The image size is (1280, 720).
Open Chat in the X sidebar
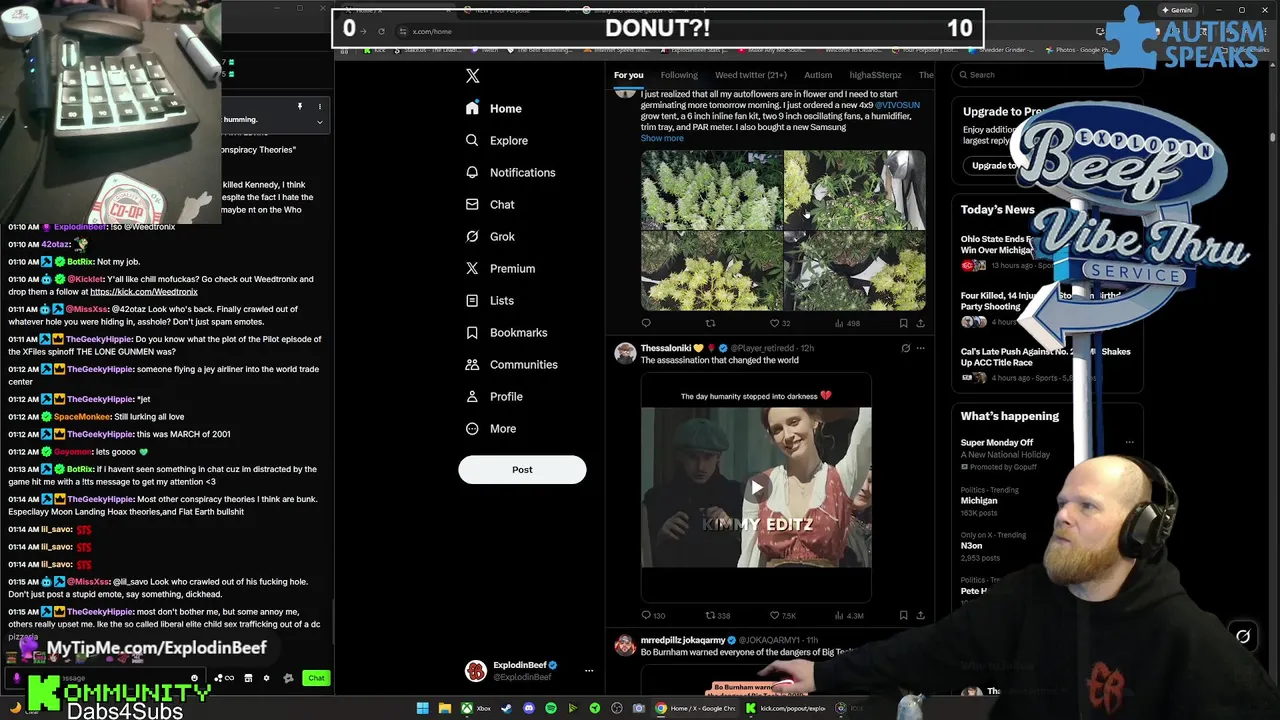(x=490, y=204)
